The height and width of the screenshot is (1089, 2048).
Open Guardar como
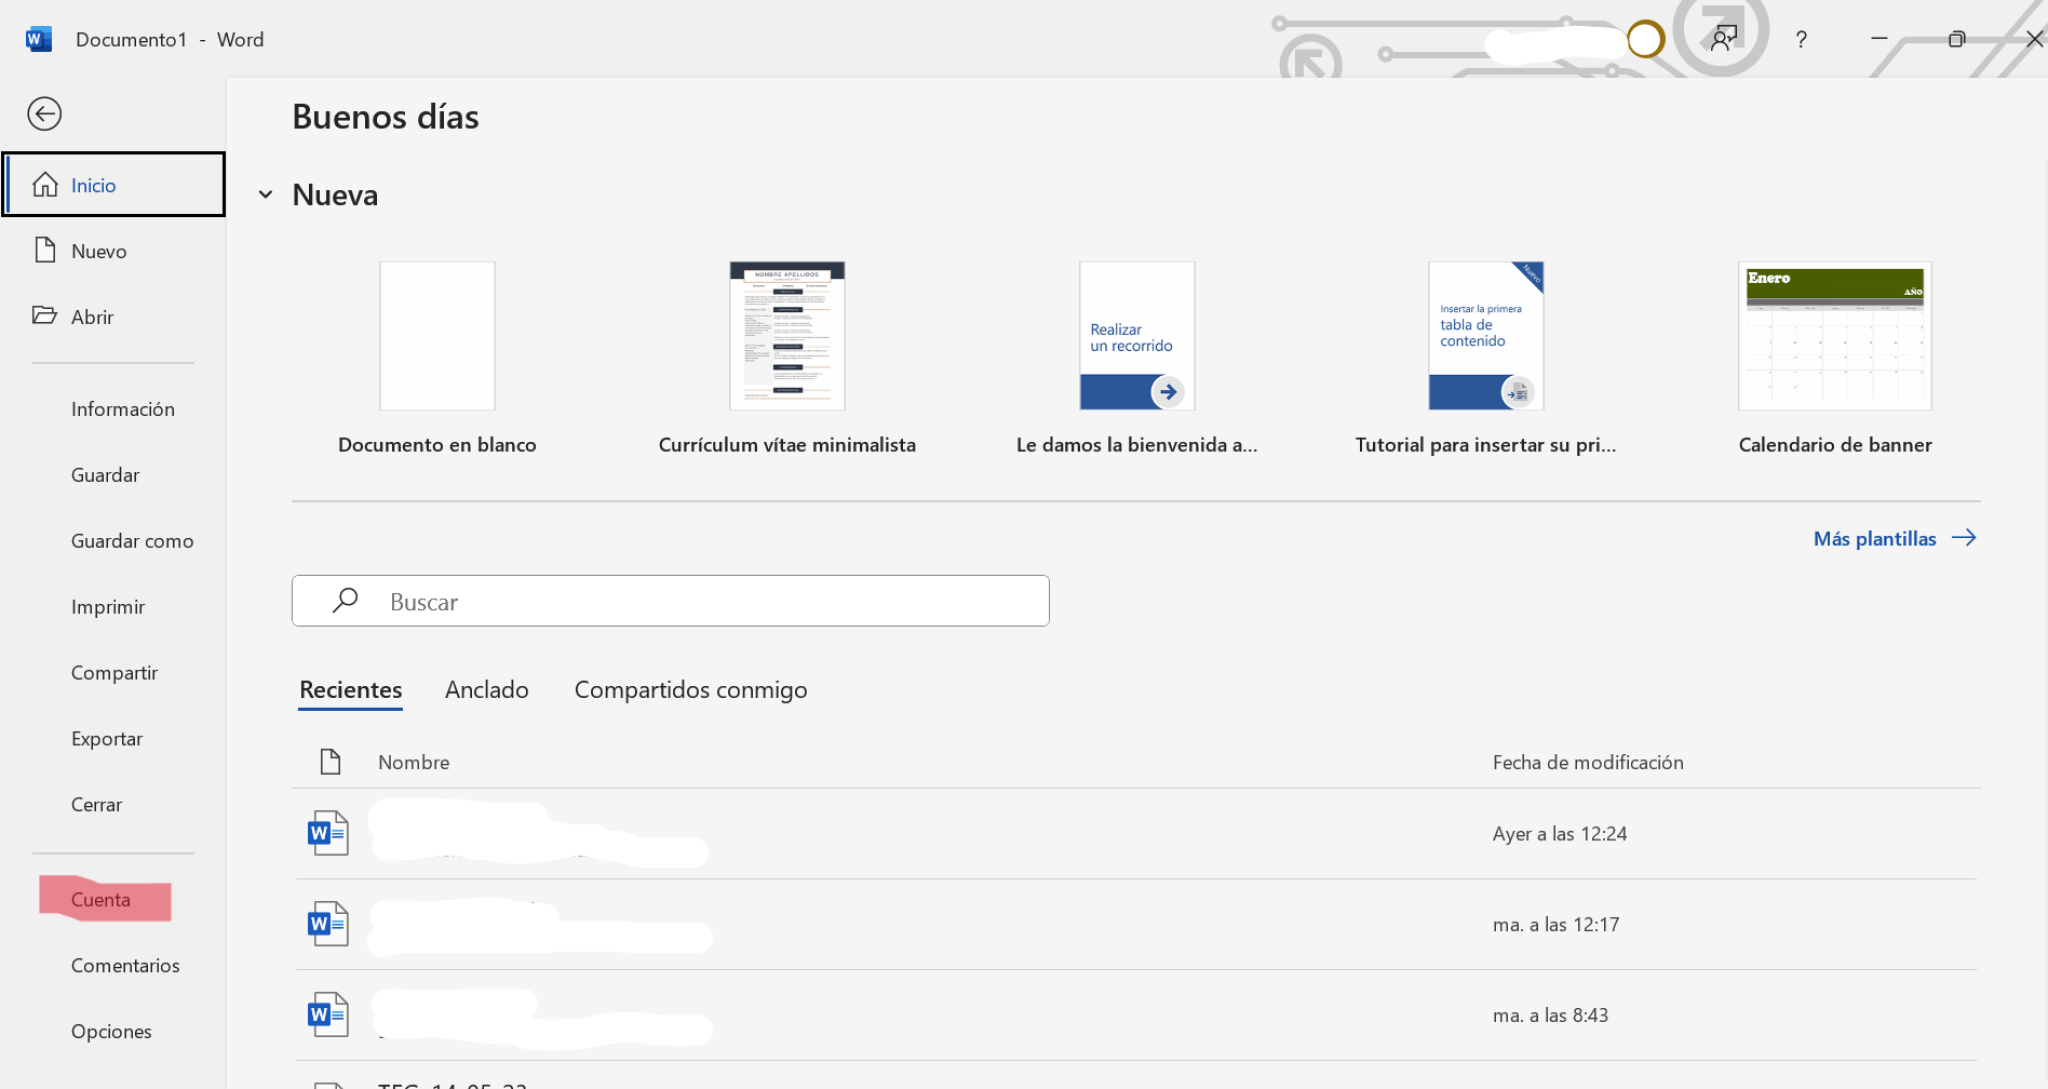(132, 540)
